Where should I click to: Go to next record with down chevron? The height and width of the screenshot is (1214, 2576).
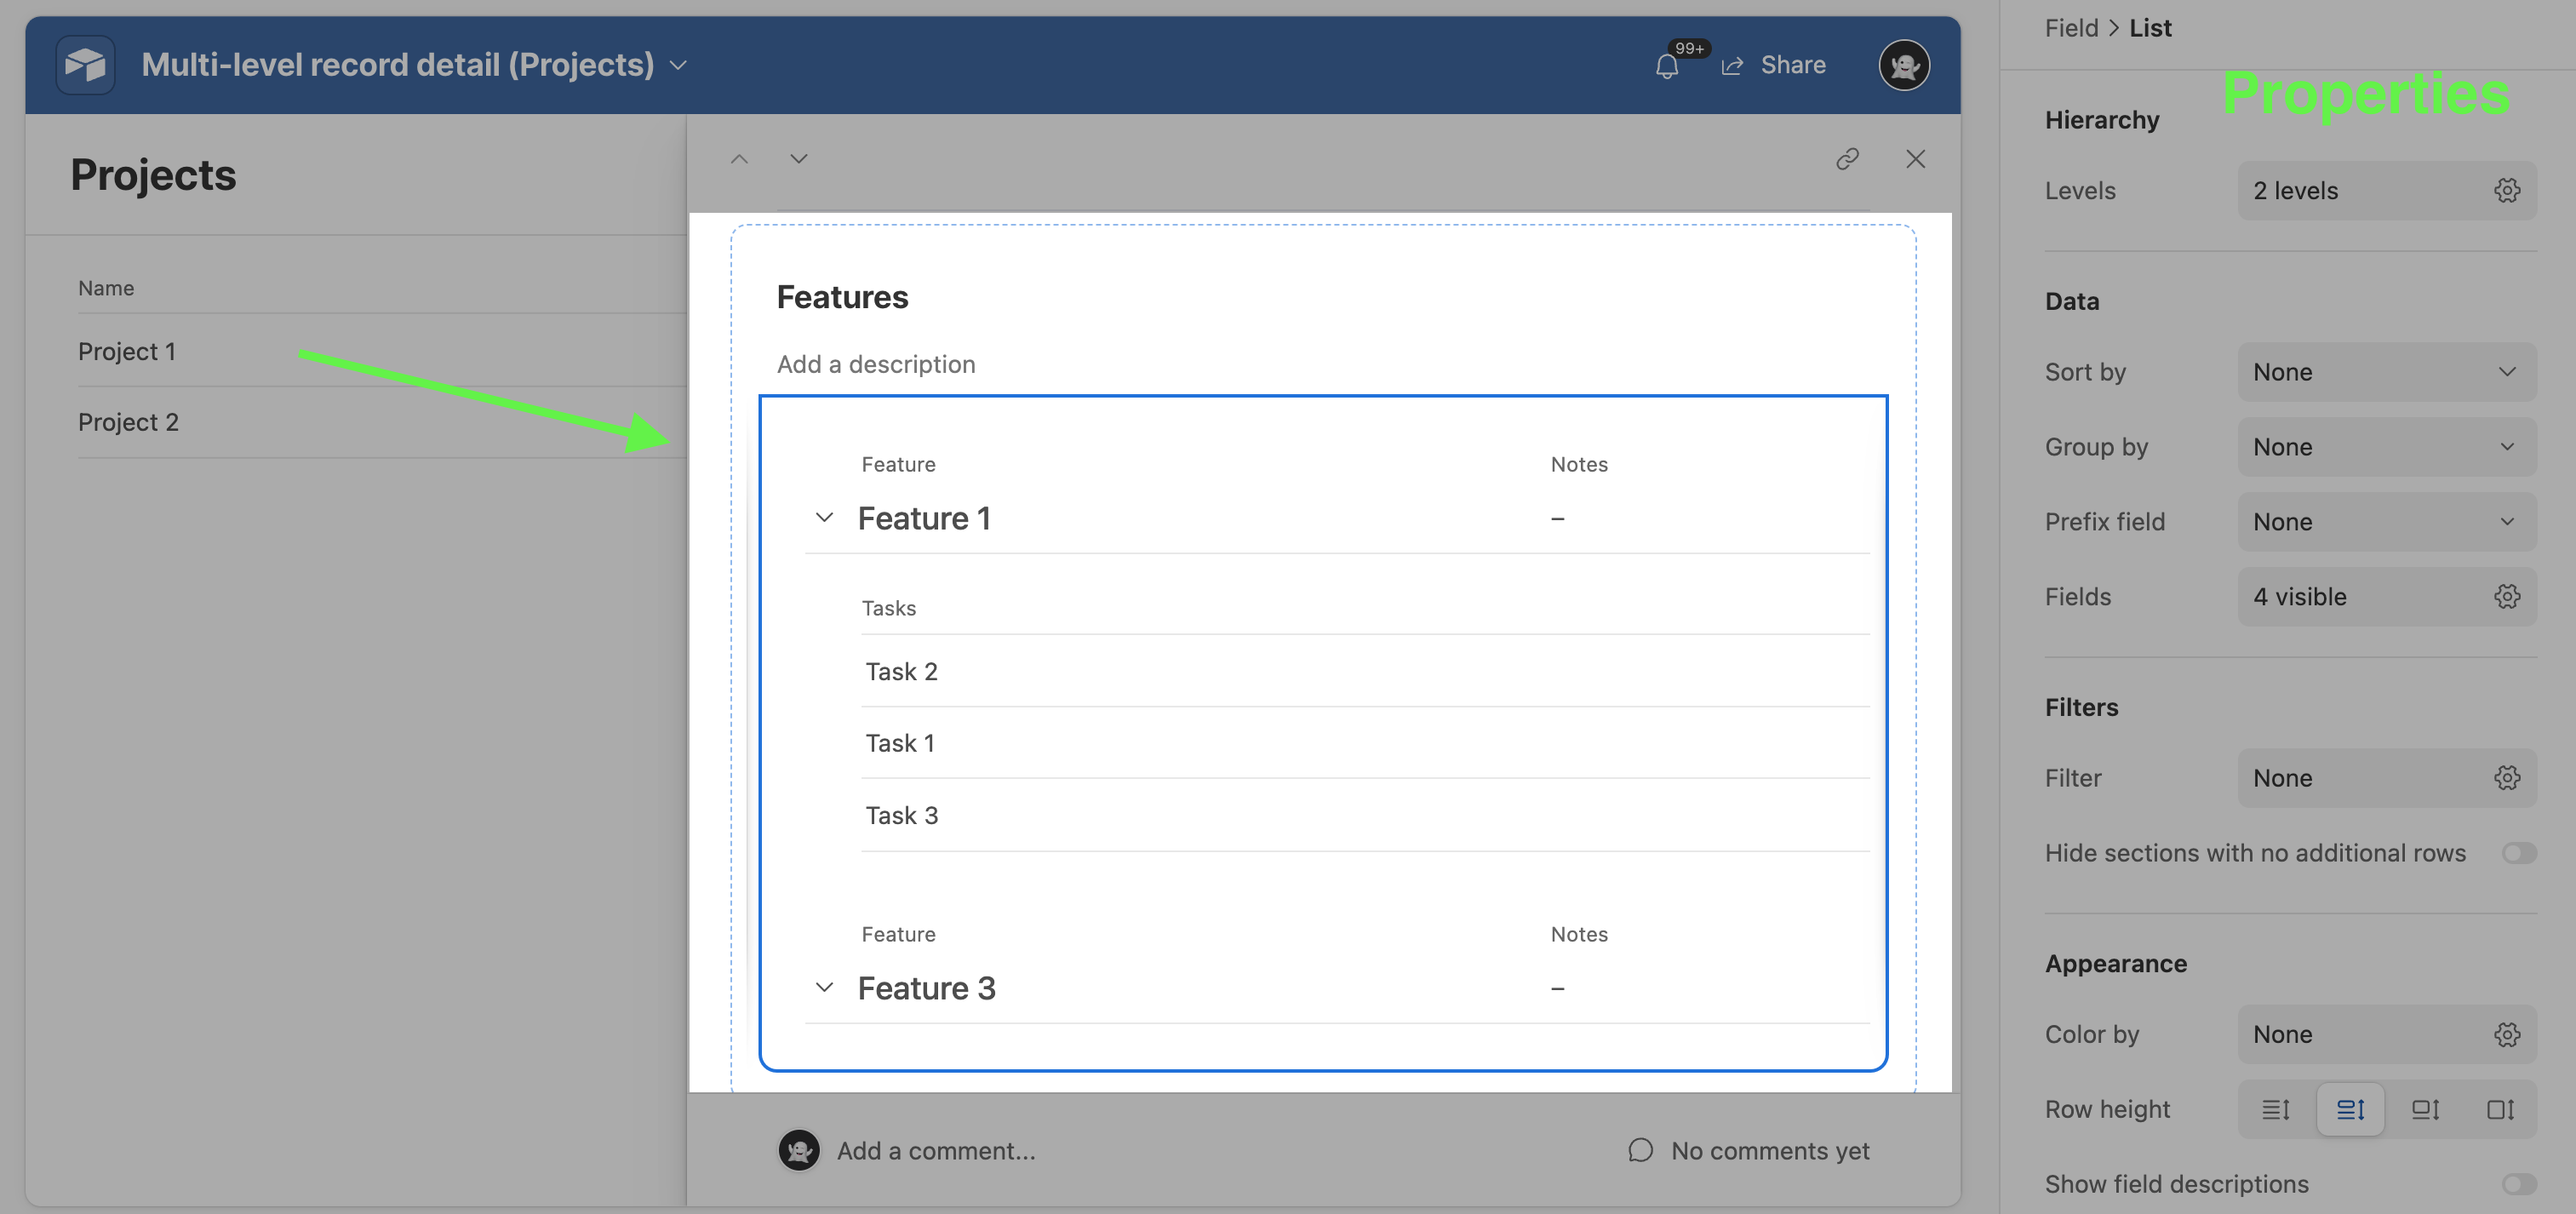pyautogui.click(x=799, y=159)
